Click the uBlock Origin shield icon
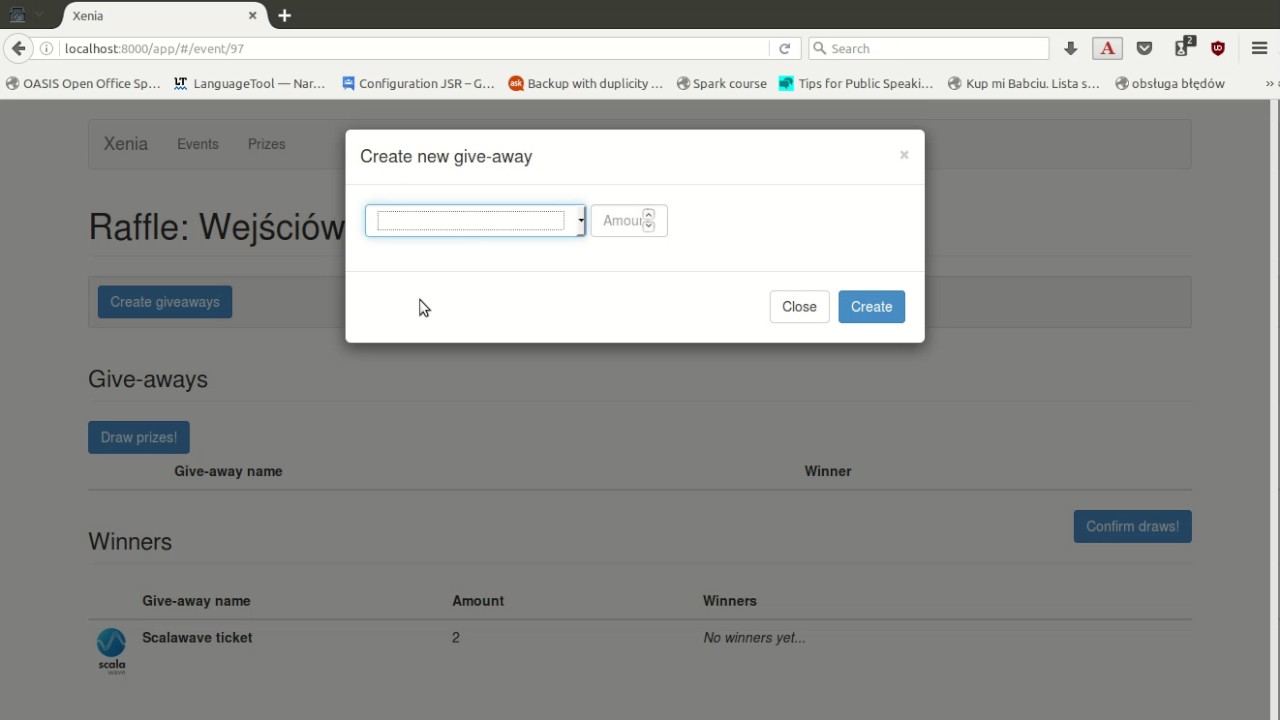Screen dimensions: 1280x720 [x=1218, y=48]
